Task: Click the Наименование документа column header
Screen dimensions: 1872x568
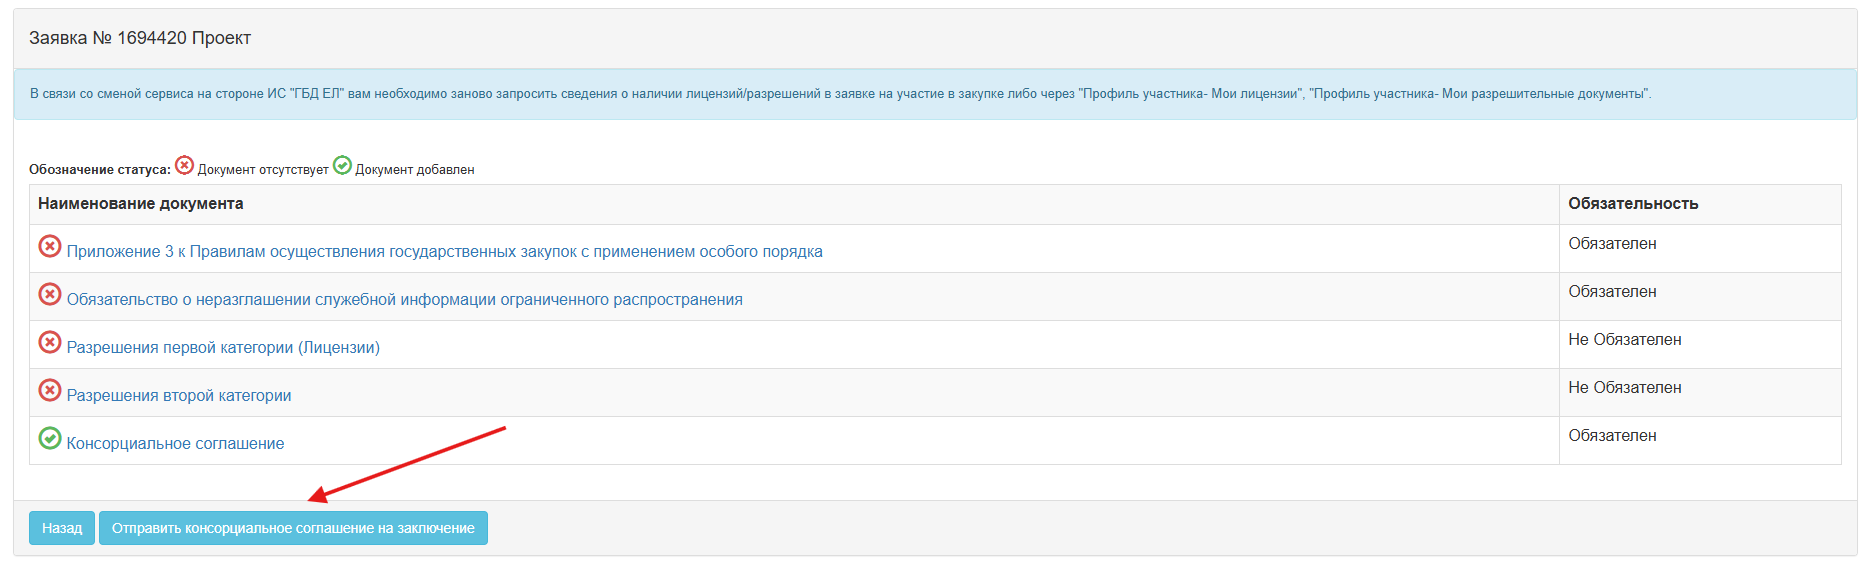Action: 140,204
